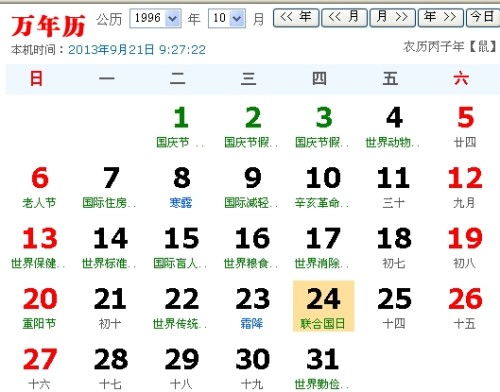Select October 17 世界消除 day
This screenshot has height=392, width=500.
point(323,248)
